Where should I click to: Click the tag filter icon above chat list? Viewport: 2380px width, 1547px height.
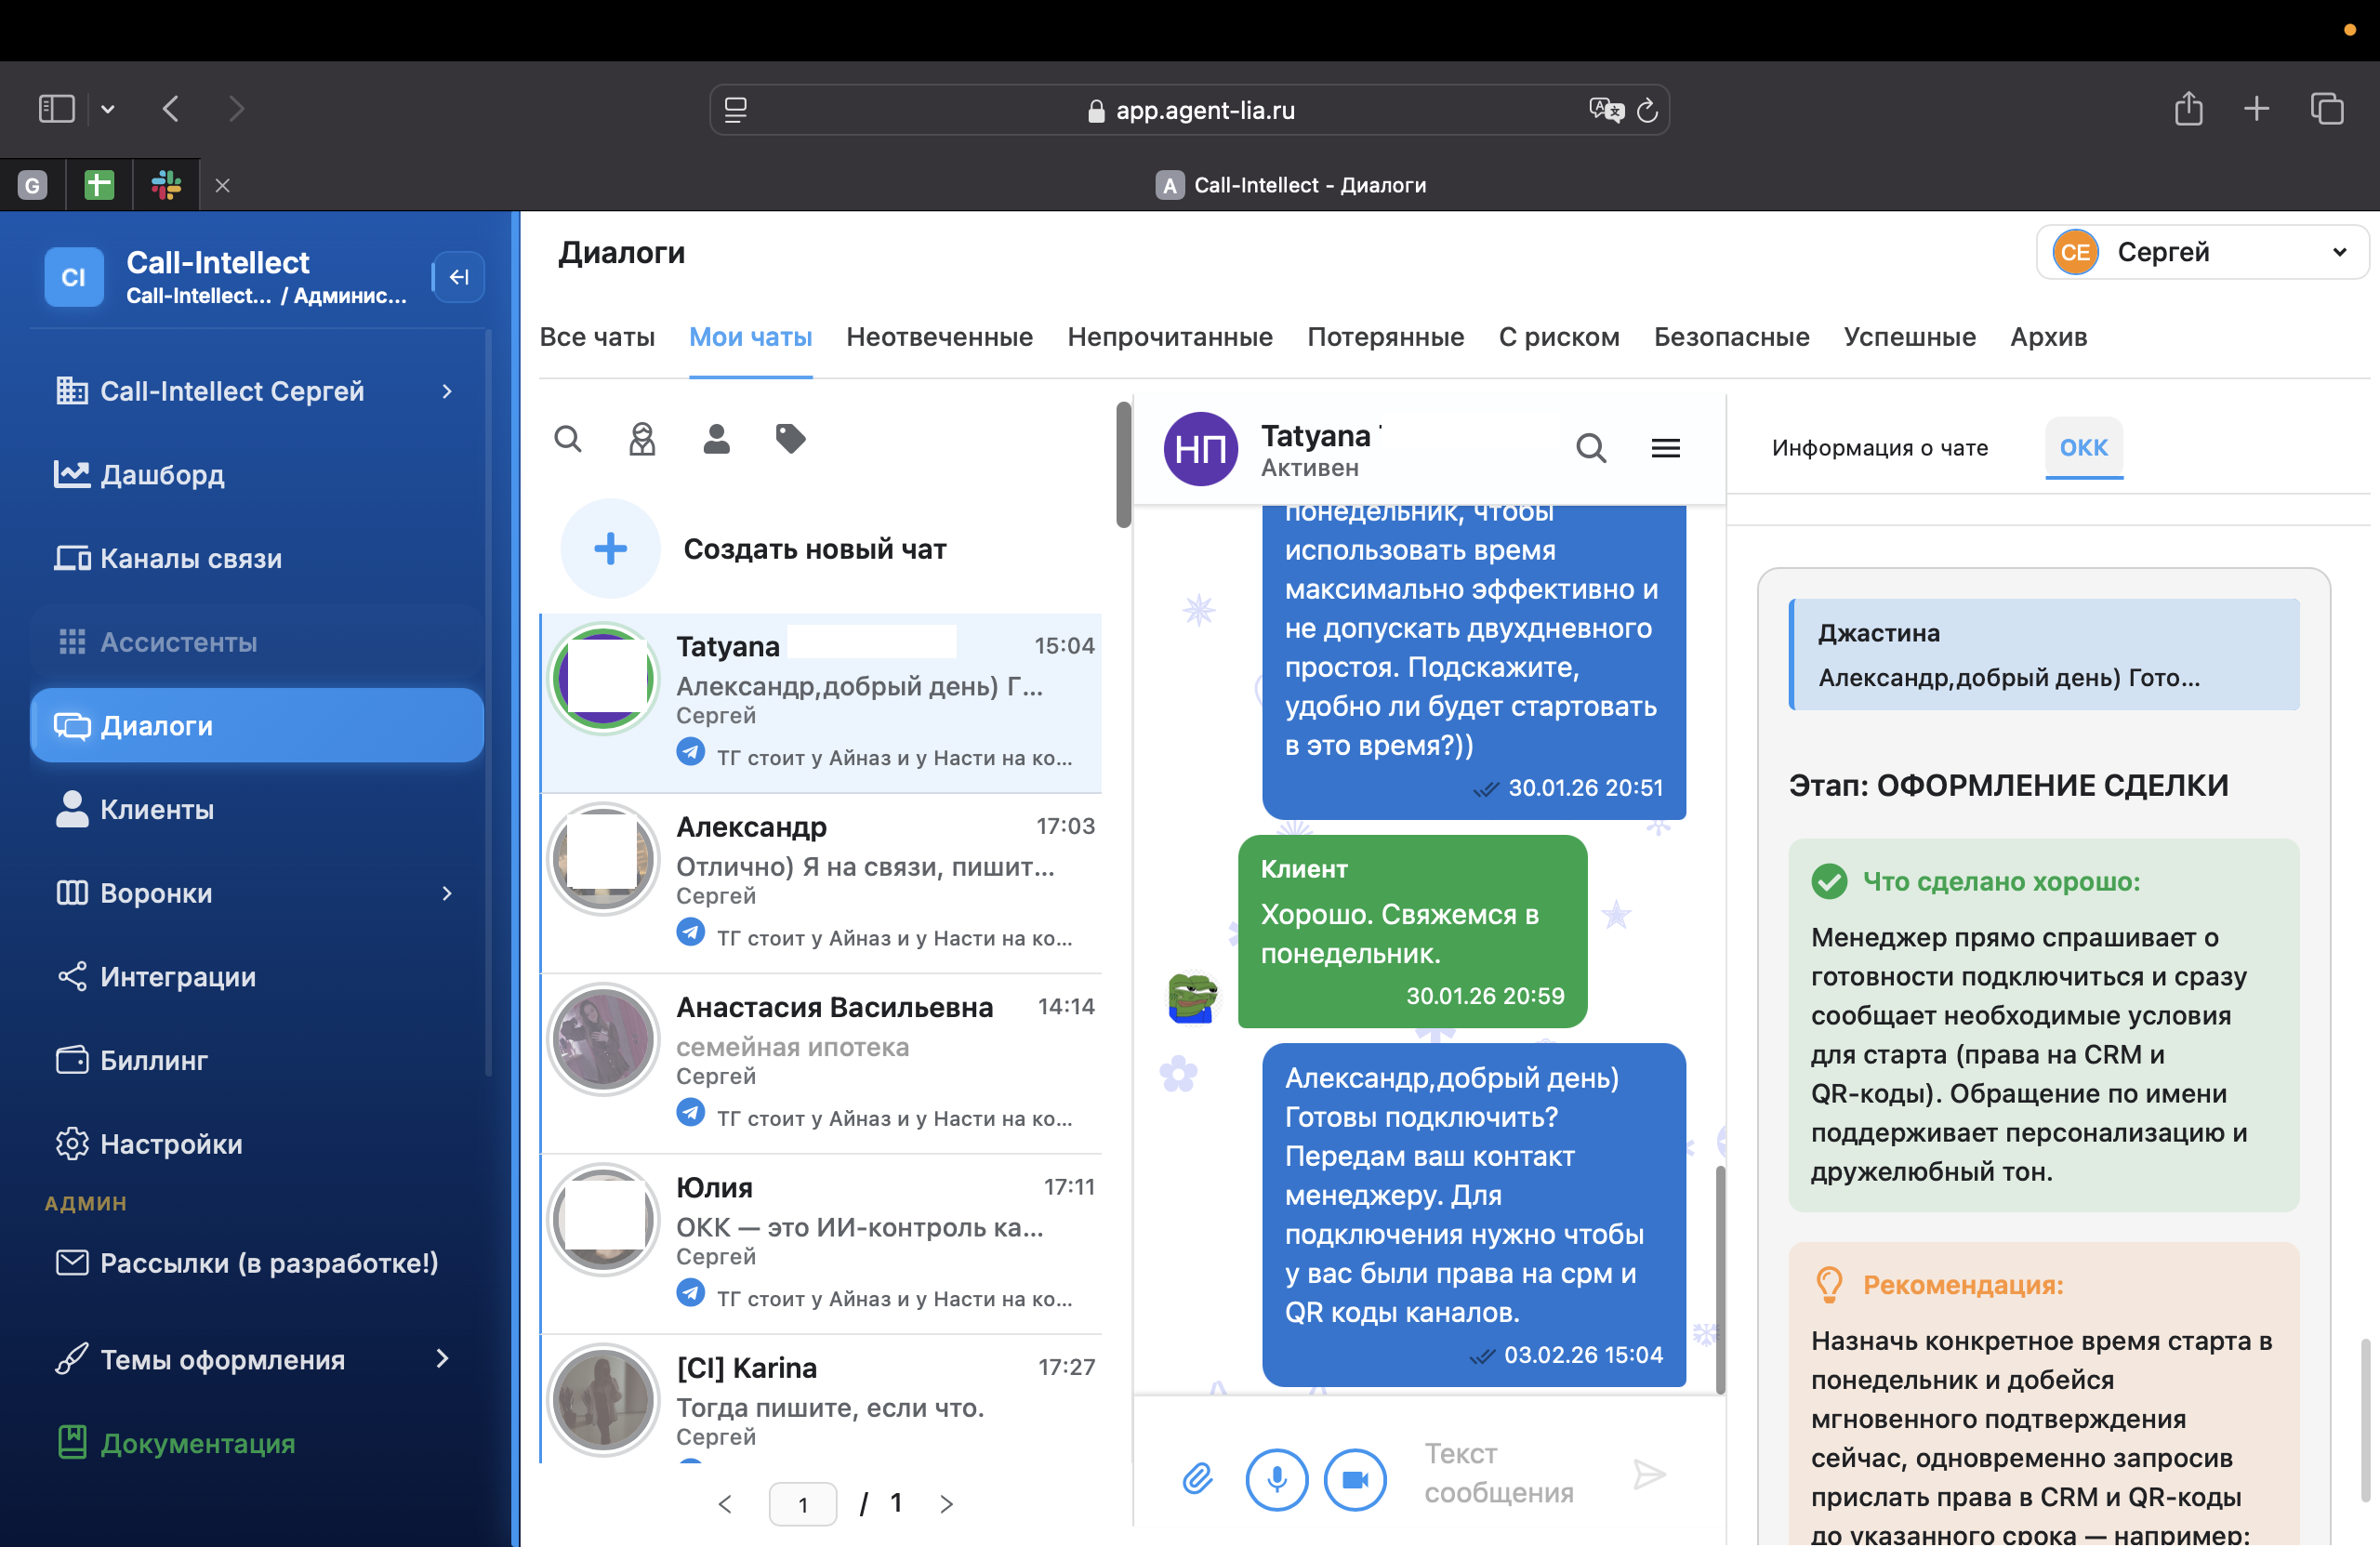coord(790,439)
